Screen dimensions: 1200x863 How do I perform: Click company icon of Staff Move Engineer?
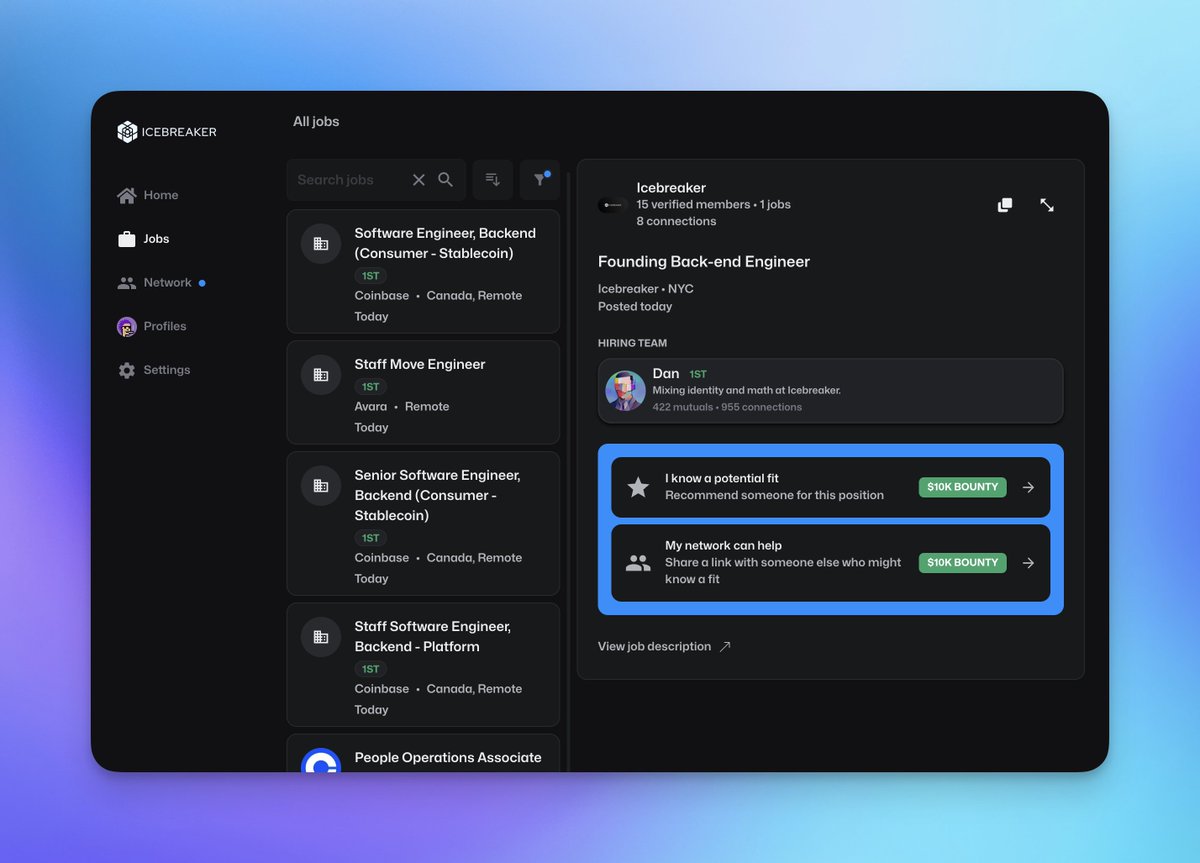(x=321, y=375)
